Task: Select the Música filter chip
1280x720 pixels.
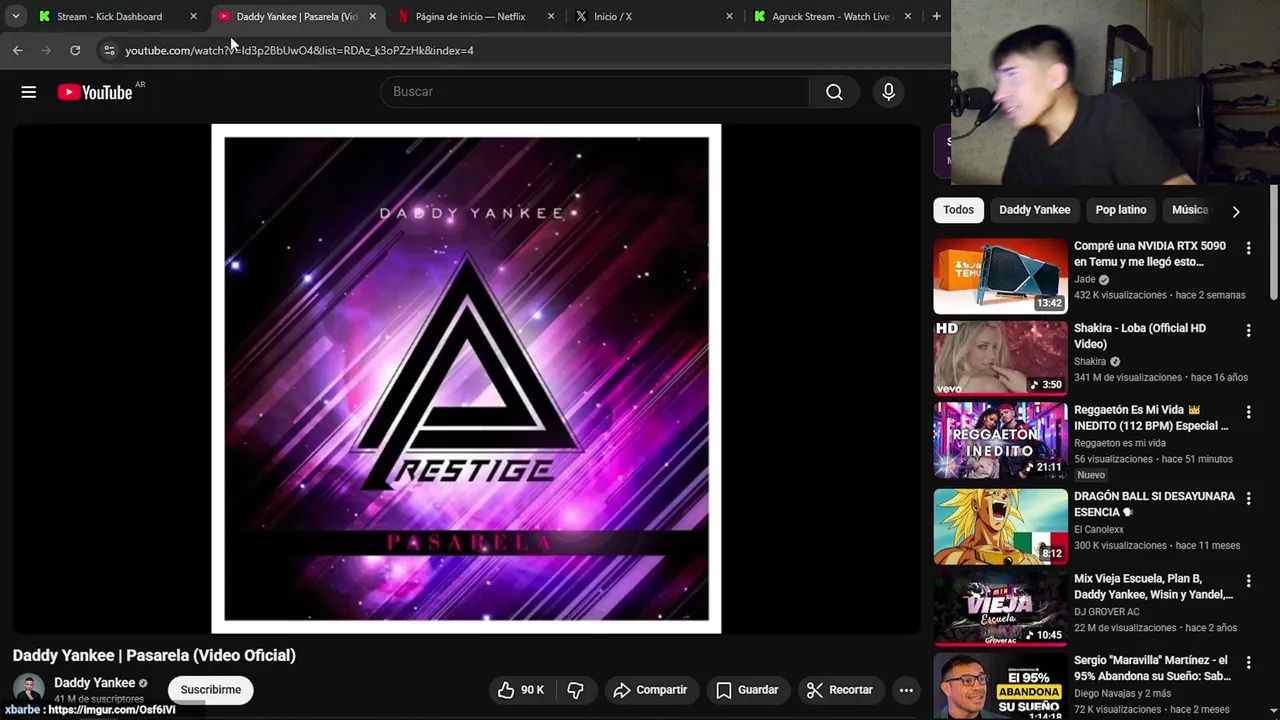Action: pyautogui.click(x=1189, y=210)
